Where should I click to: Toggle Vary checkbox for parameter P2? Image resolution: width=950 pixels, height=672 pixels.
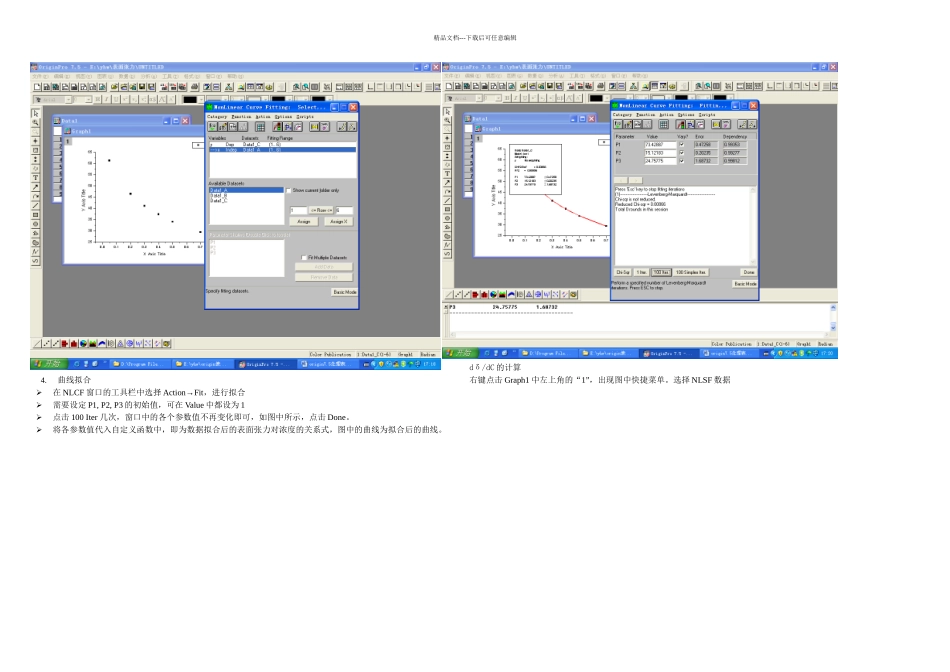[x=682, y=153]
